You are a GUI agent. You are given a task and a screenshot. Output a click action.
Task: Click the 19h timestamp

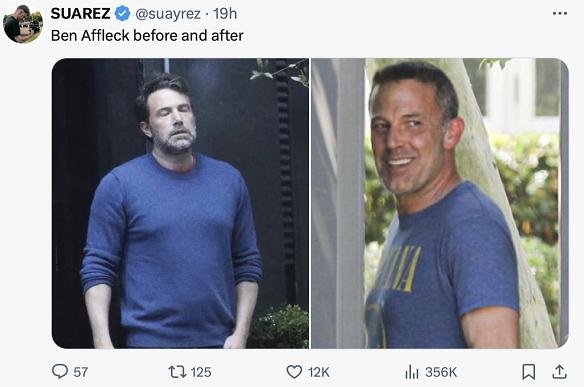[x=225, y=14]
